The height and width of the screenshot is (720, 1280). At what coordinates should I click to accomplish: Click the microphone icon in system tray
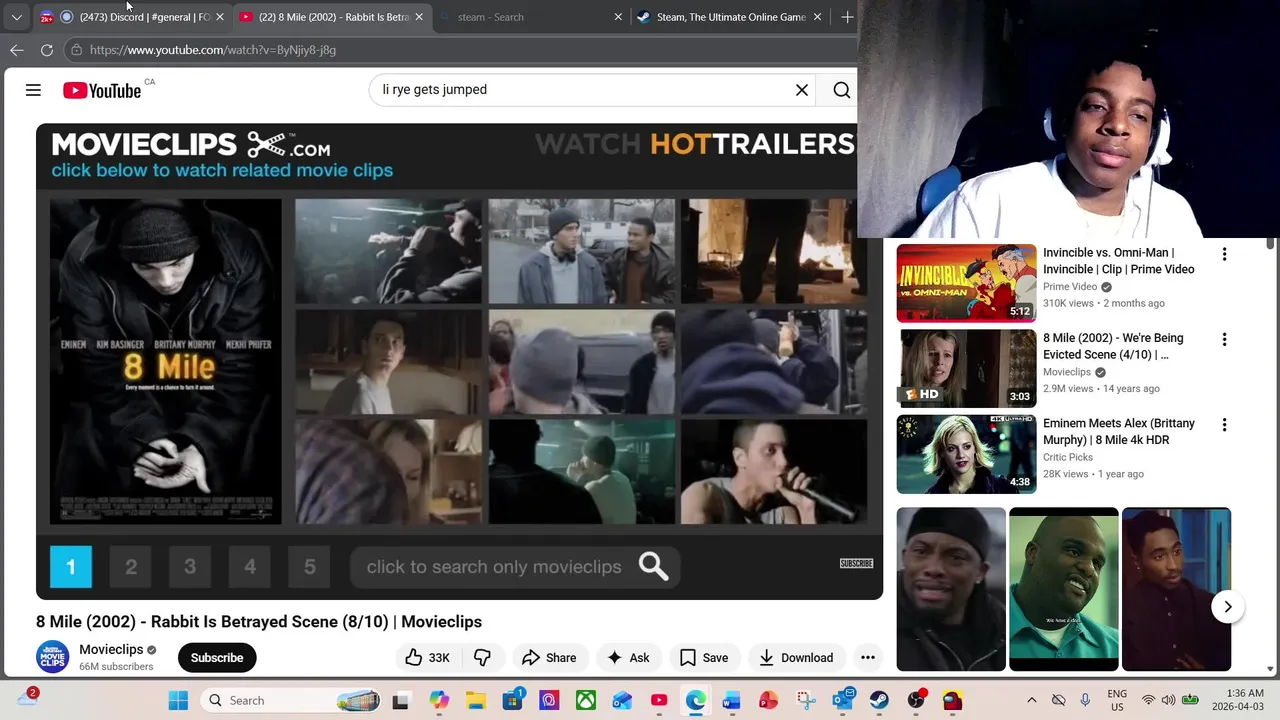point(1085,700)
